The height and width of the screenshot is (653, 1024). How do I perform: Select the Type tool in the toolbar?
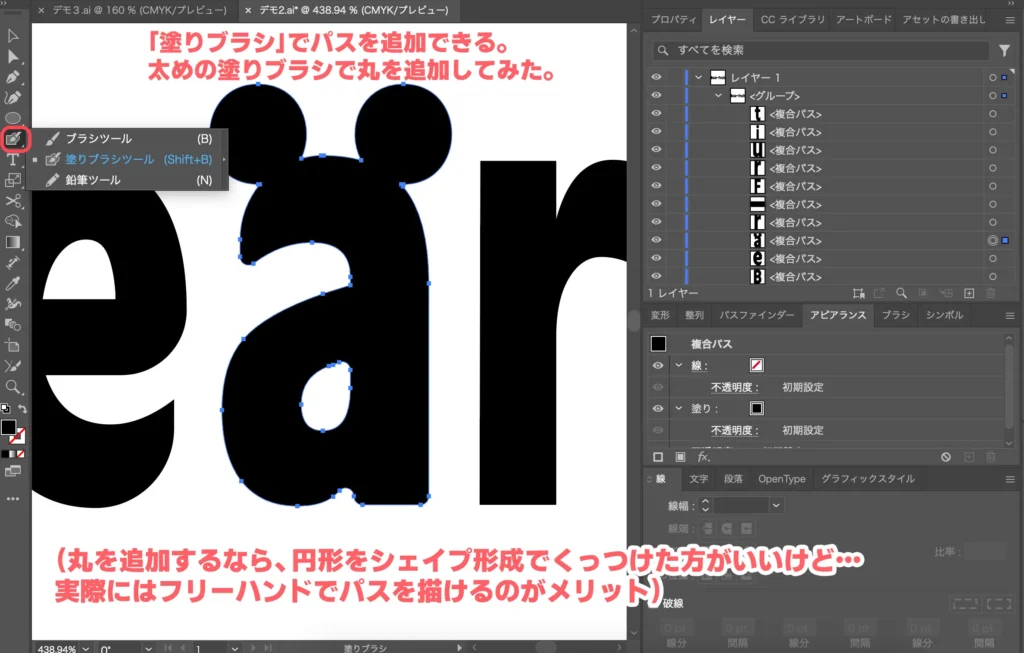click(13, 159)
